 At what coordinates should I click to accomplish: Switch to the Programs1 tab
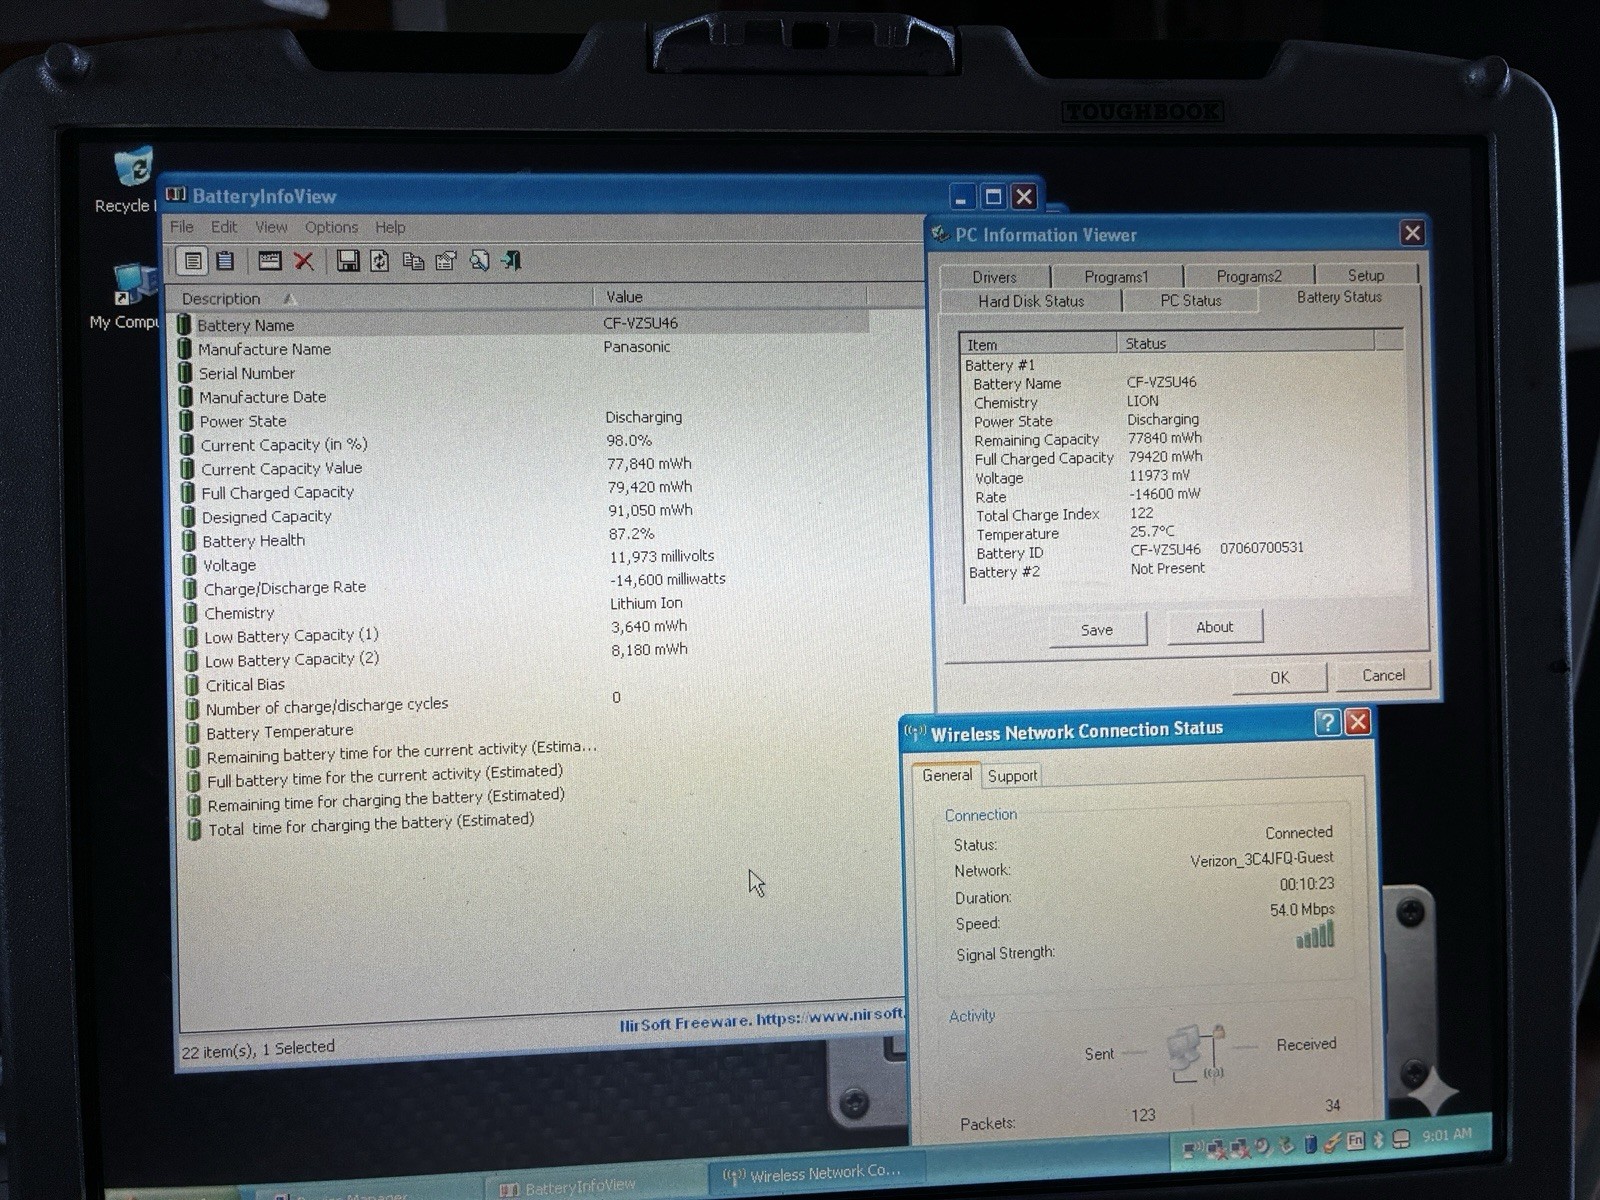pos(1116,277)
